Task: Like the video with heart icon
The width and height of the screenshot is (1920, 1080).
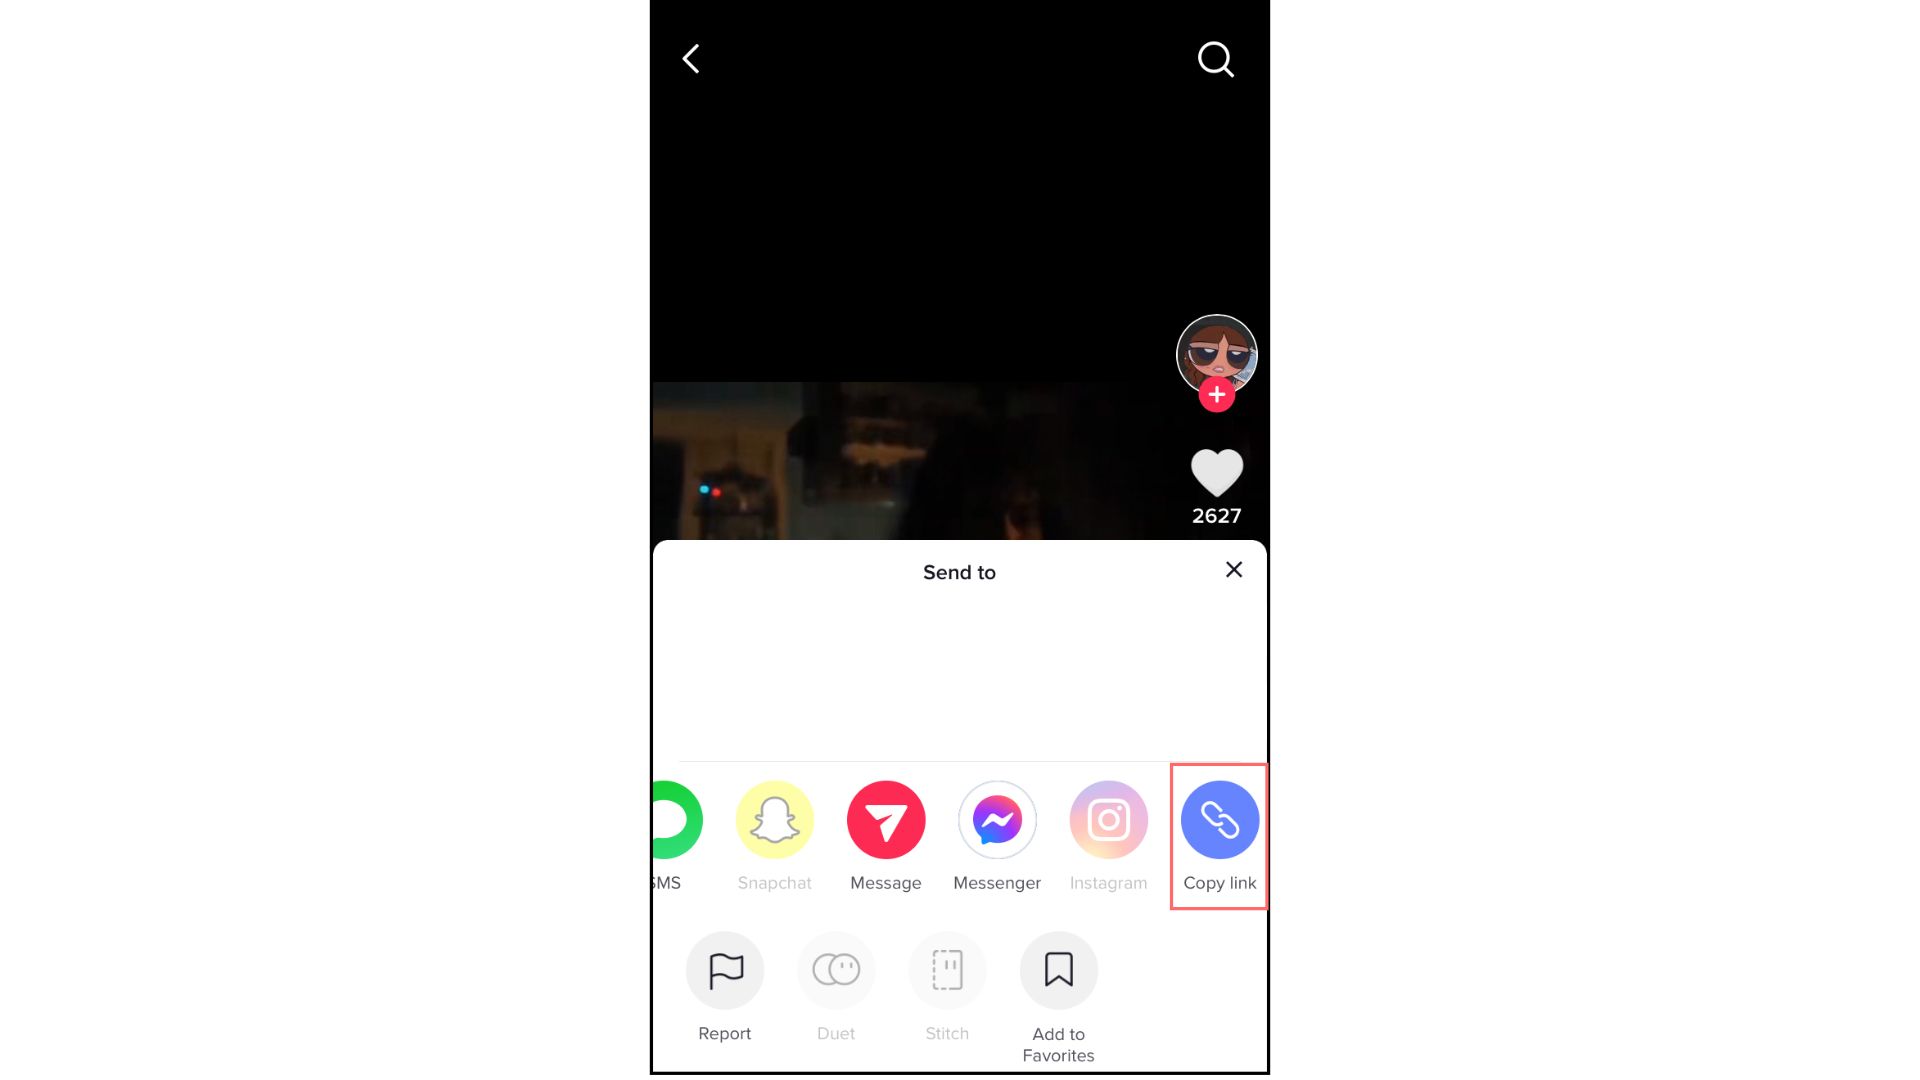Action: click(x=1215, y=471)
